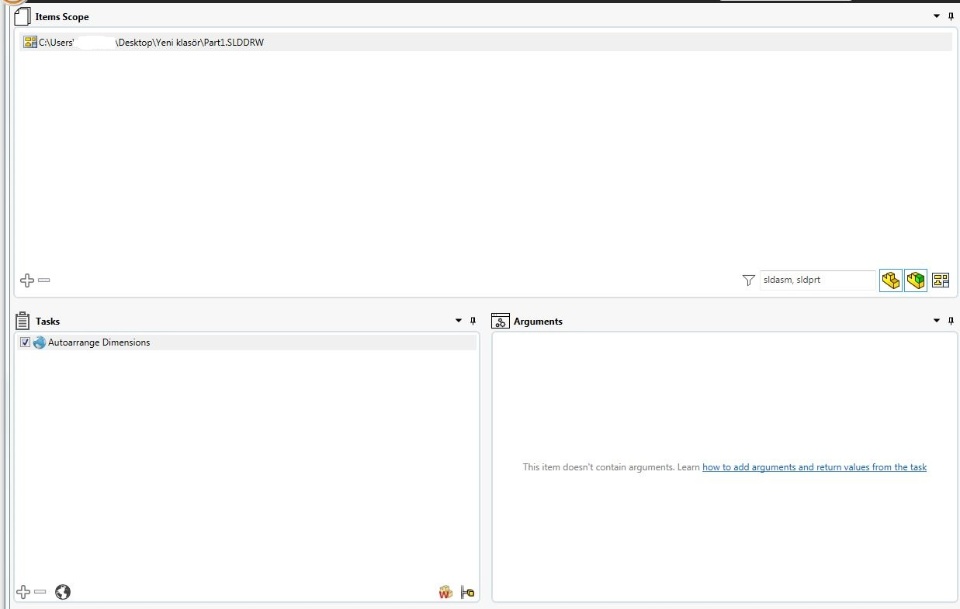Image resolution: width=960 pixels, height=609 pixels.
Task: Select the Part1.SLDDRW file row
Action: coord(485,42)
